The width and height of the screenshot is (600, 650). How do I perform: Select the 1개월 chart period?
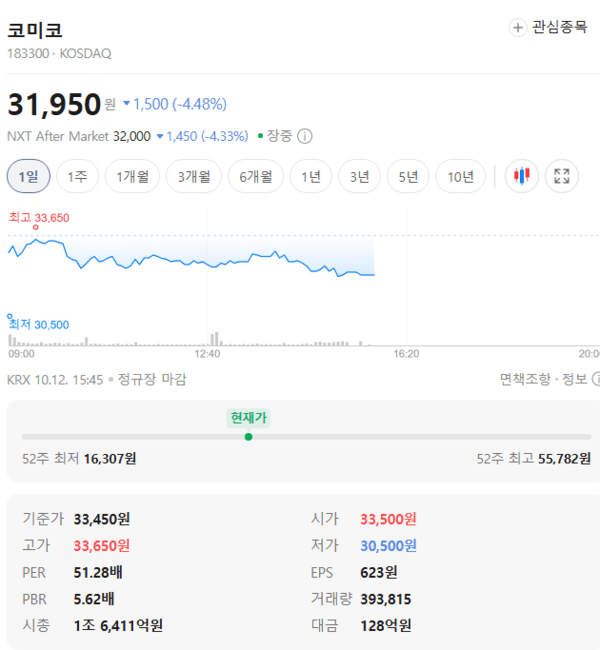click(132, 176)
